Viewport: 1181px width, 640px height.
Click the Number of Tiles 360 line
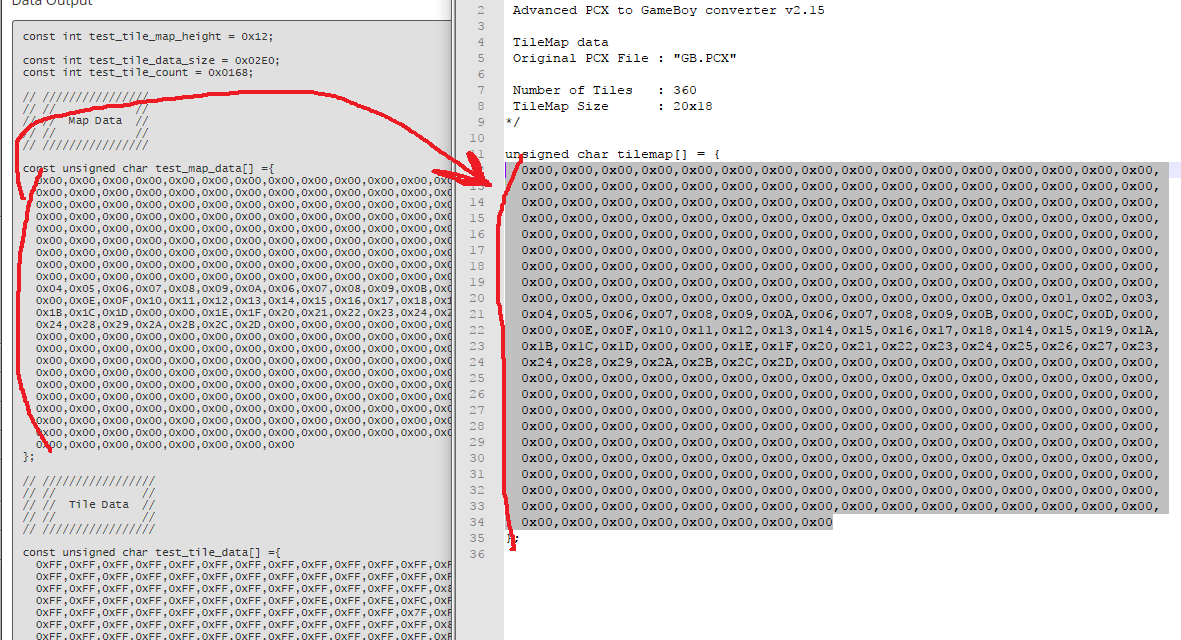(604, 90)
